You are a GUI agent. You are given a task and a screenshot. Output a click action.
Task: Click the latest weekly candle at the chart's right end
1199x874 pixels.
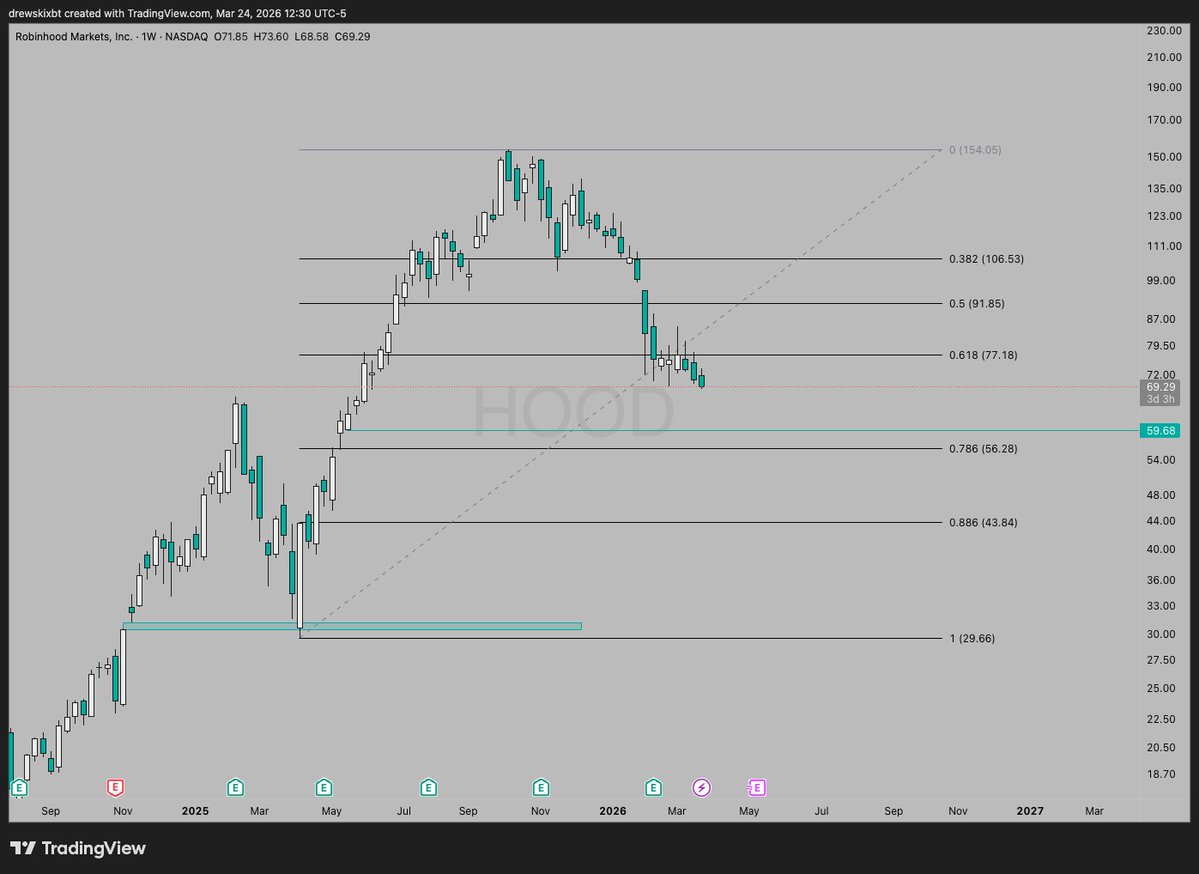click(x=701, y=379)
